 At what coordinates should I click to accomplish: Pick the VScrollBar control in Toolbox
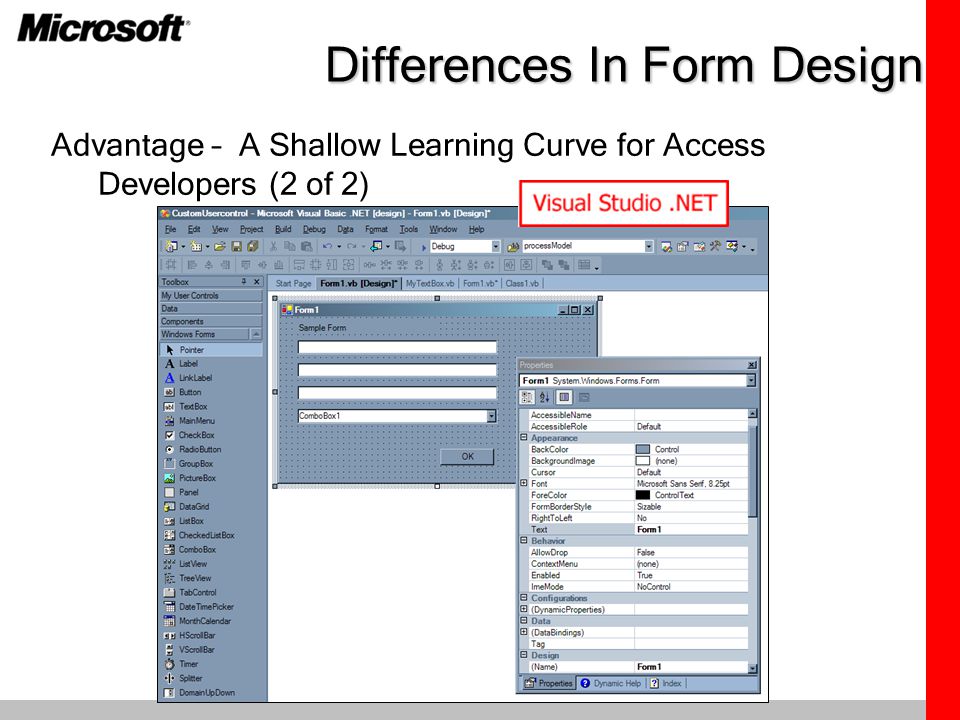189,650
